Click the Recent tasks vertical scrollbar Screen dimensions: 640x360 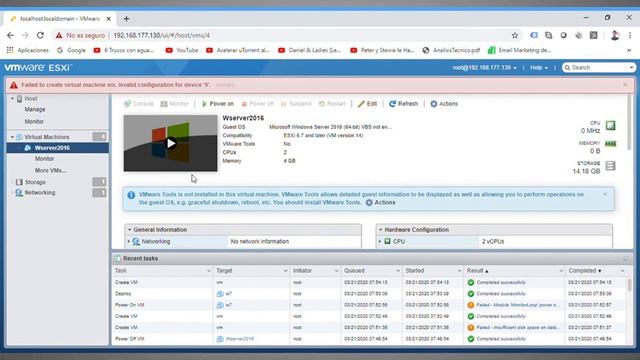(629, 284)
